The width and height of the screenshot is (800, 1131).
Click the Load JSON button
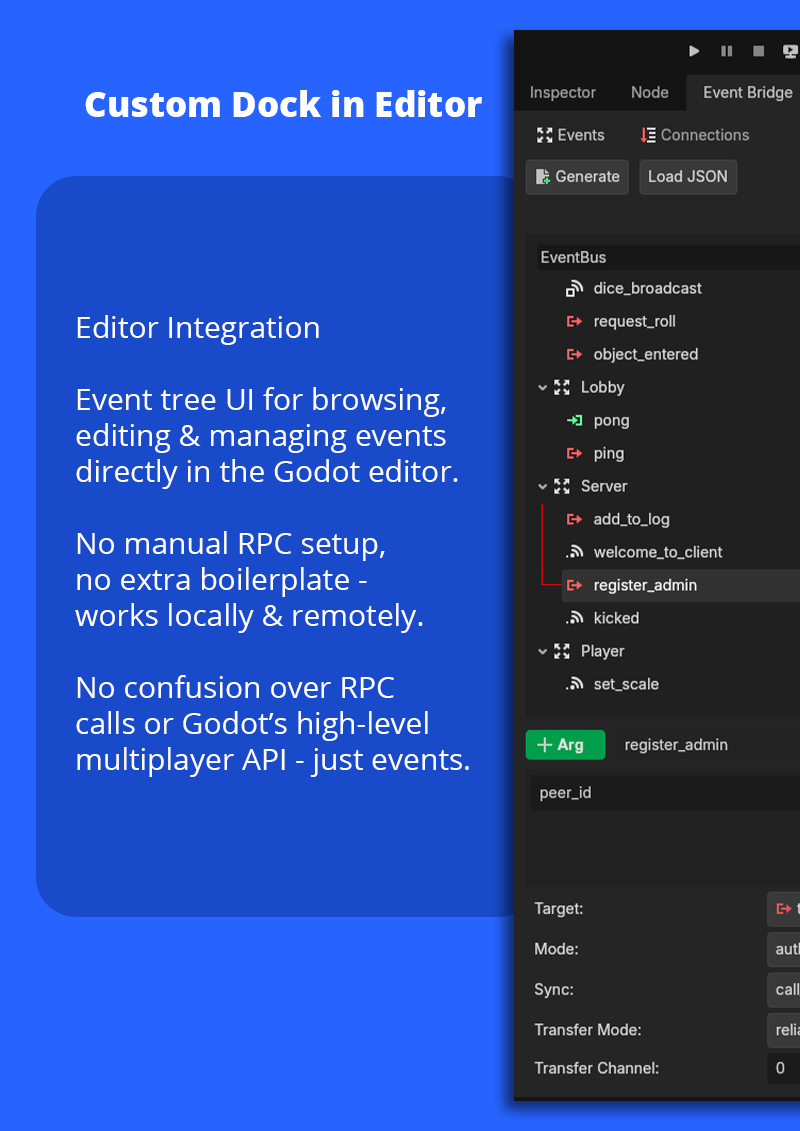[688, 177]
